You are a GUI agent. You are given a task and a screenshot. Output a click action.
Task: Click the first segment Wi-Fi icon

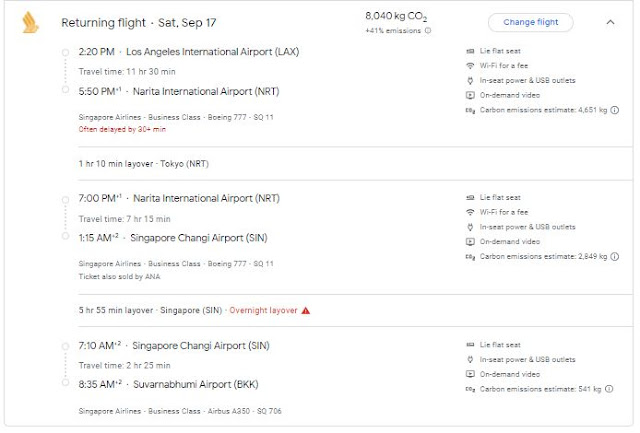coord(471,67)
